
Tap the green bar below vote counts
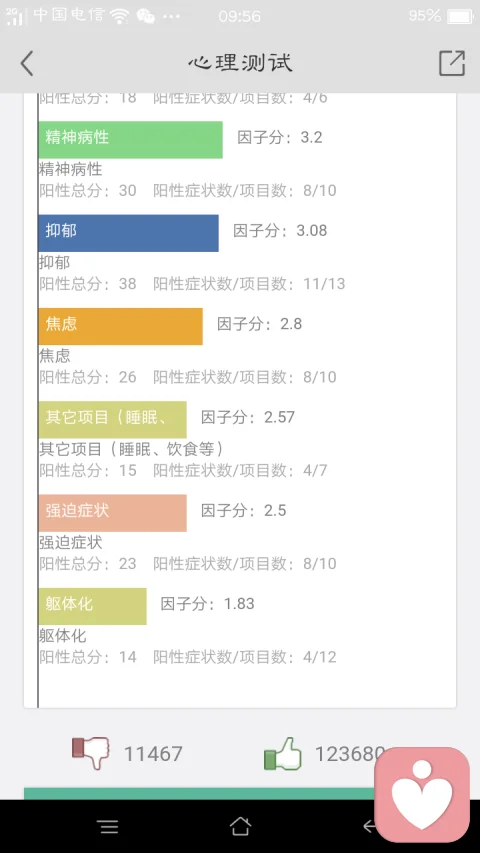click(x=199, y=793)
